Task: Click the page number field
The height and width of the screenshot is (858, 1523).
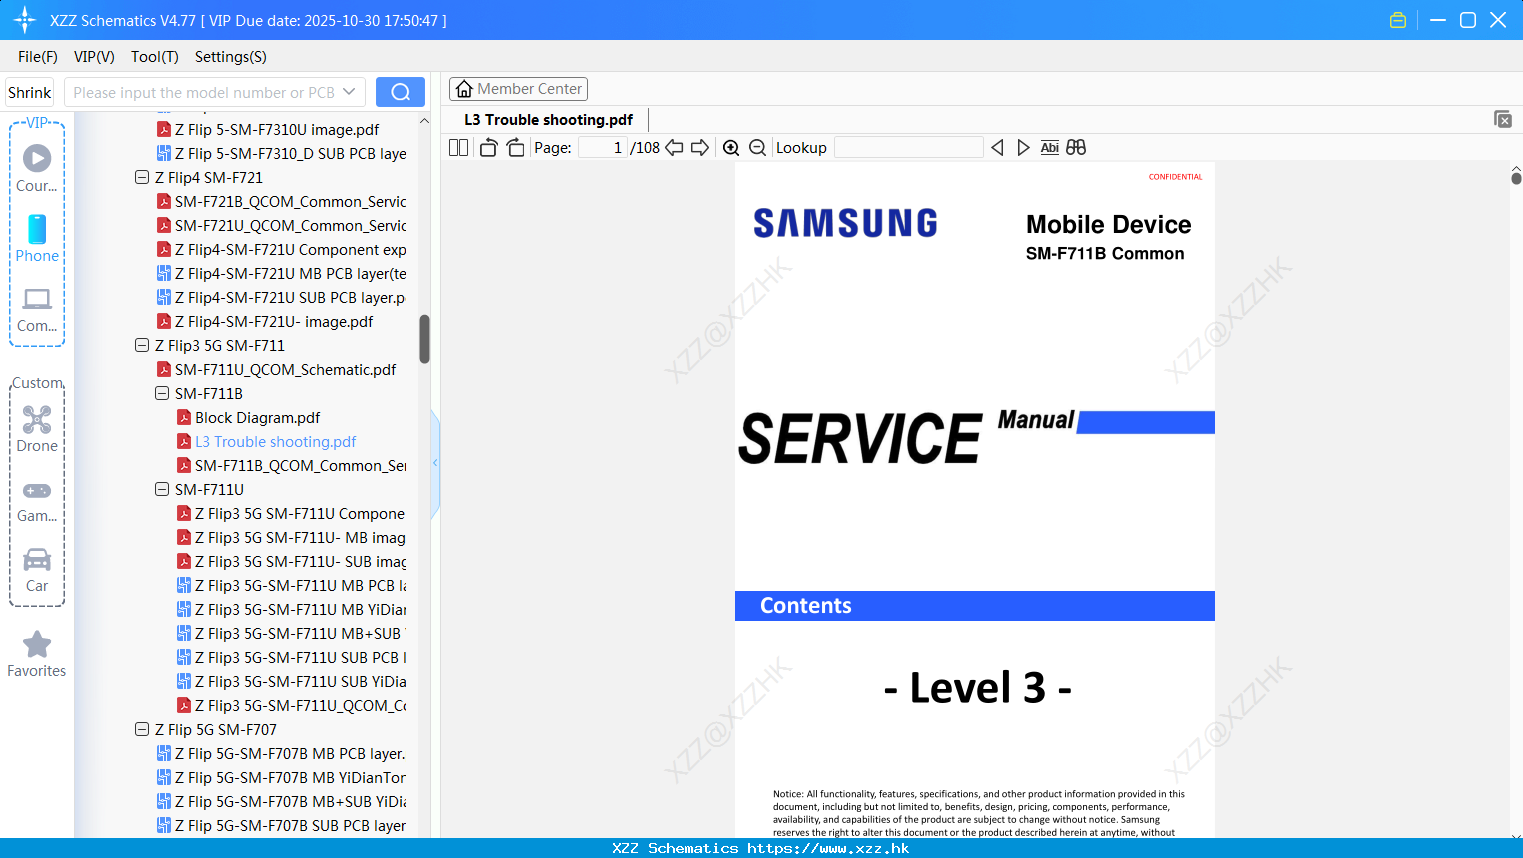Action: pyautogui.click(x=603, y=147)
